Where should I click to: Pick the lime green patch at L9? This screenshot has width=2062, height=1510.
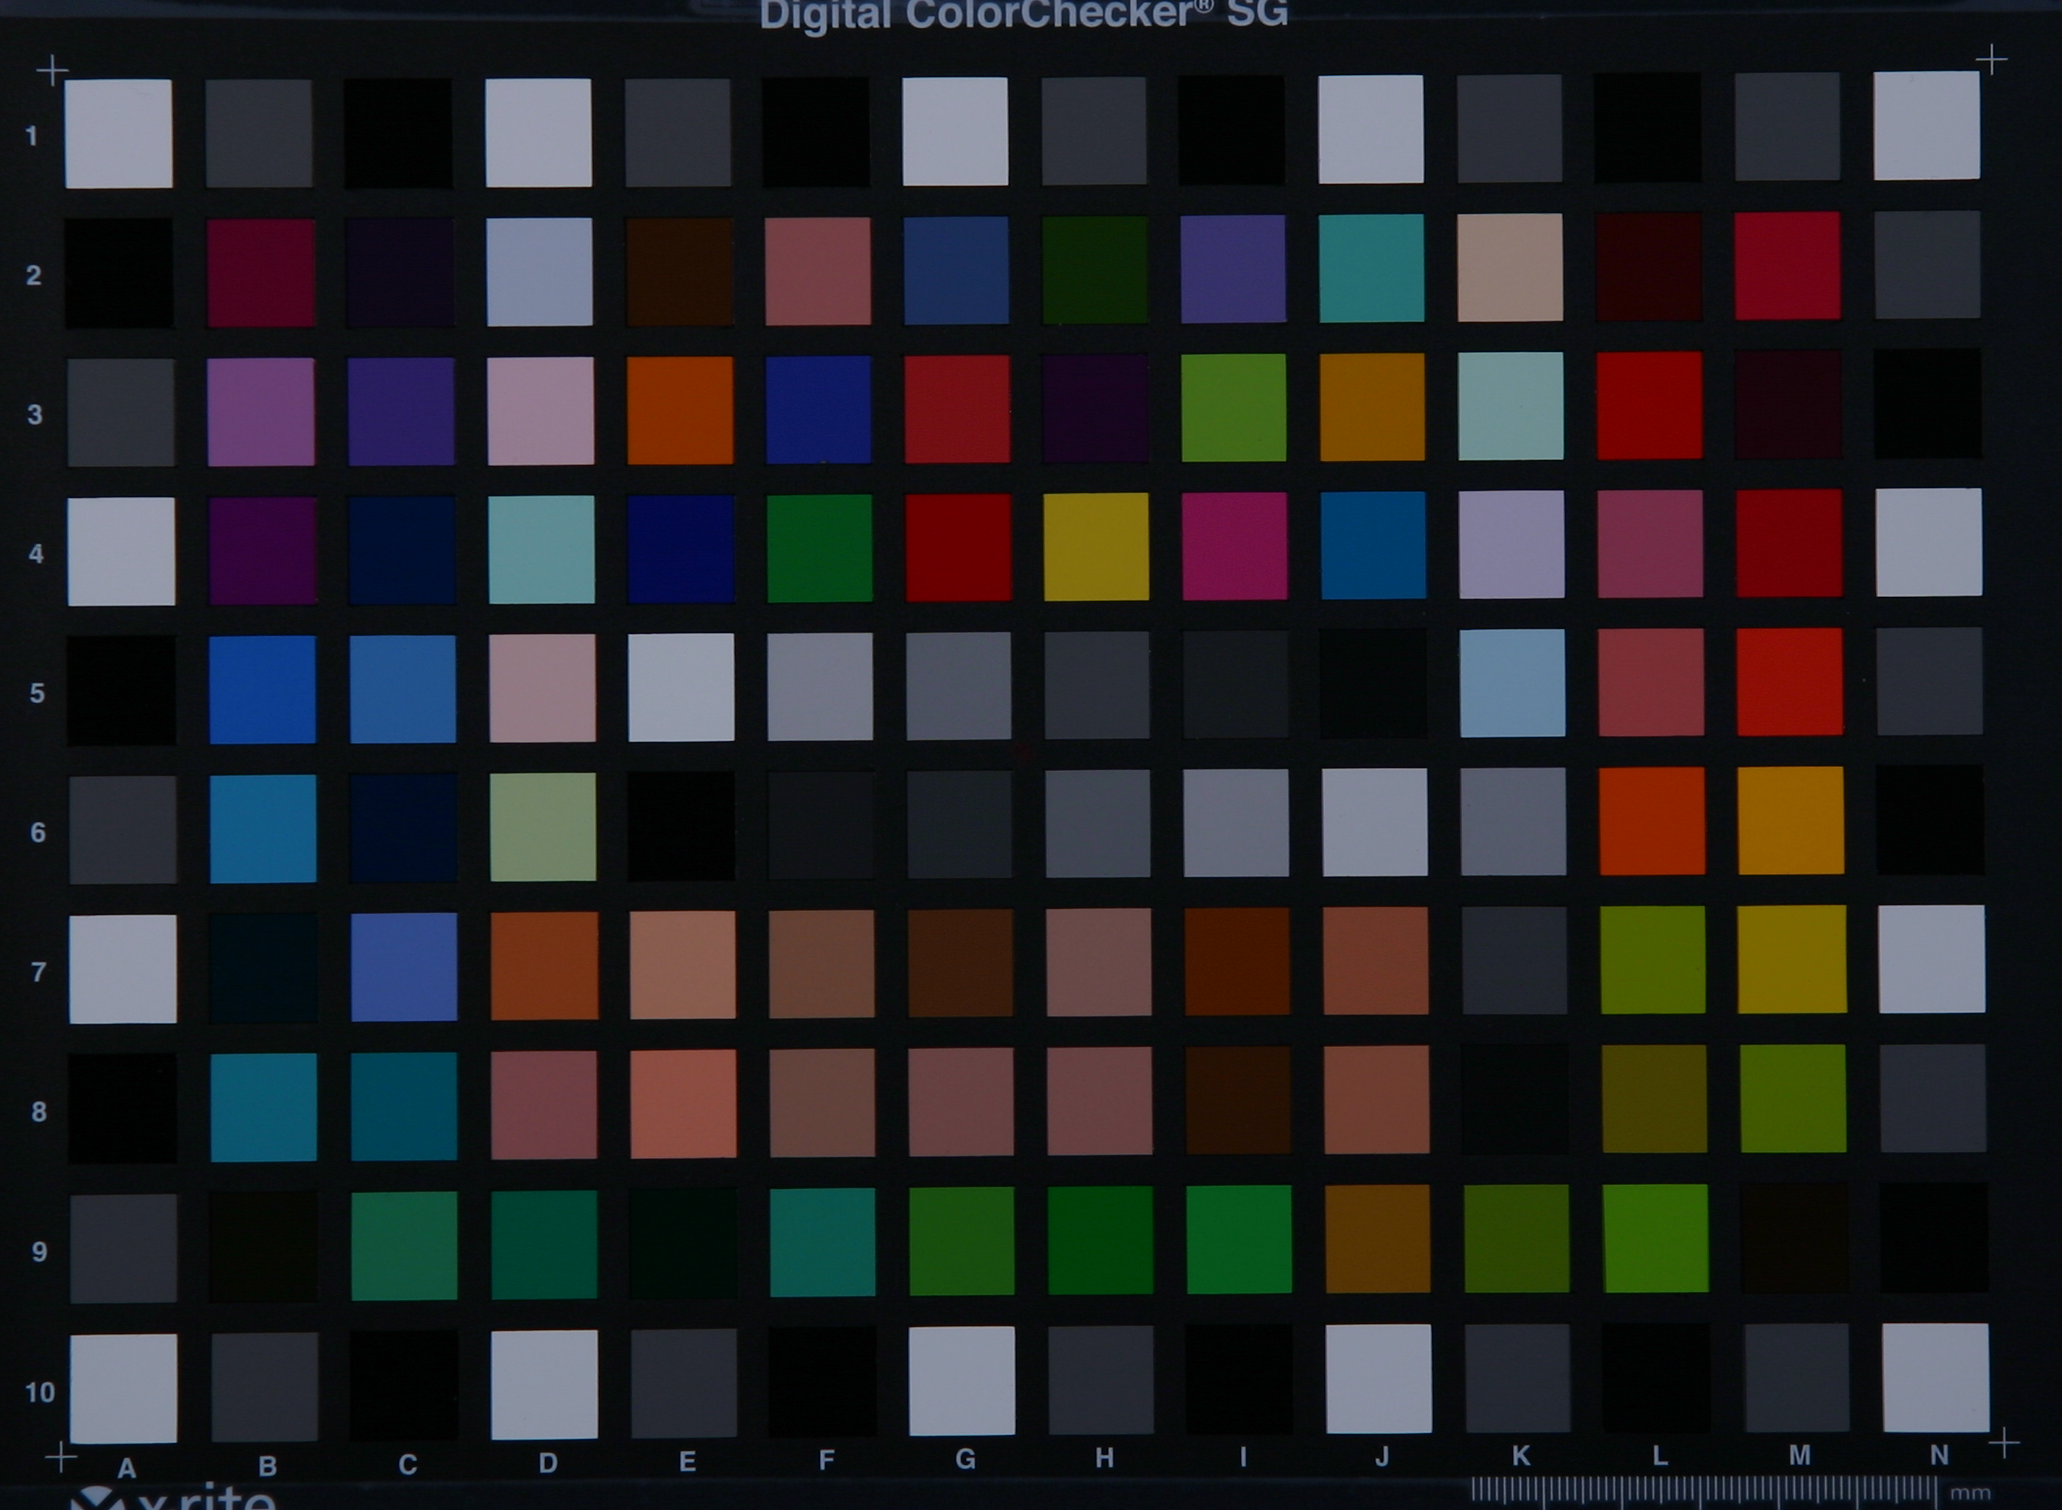[x=1655, y=1238]
